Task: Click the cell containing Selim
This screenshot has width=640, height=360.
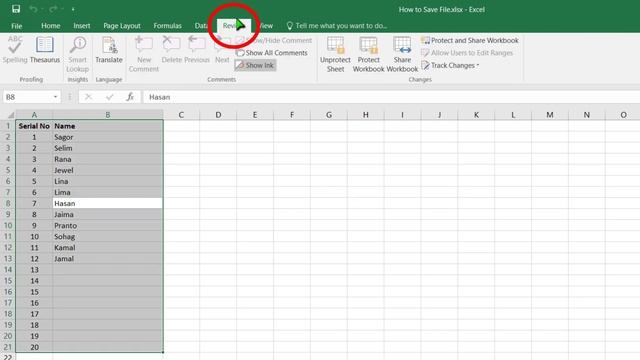Action: click(108, 148)
